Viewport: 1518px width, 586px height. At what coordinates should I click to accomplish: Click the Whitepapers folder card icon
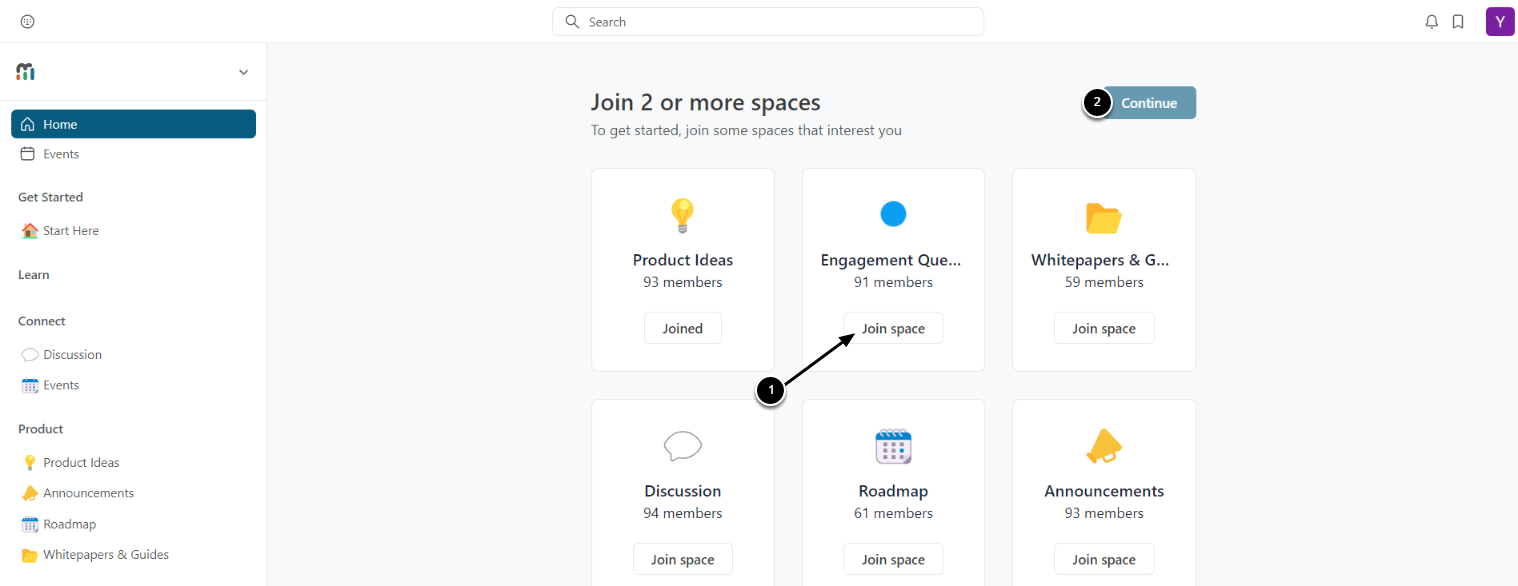click(1104, 217)
